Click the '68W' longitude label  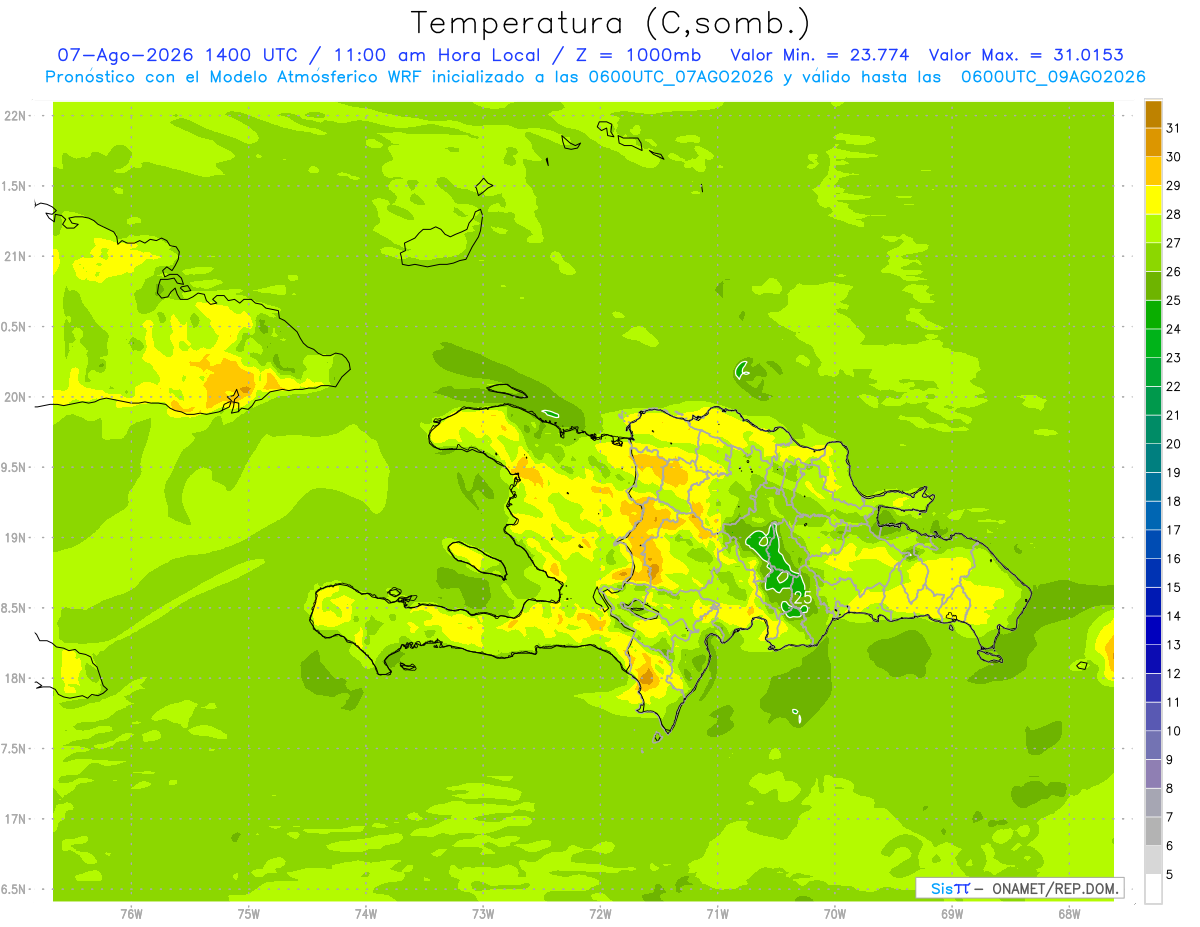pos(1069,913)
